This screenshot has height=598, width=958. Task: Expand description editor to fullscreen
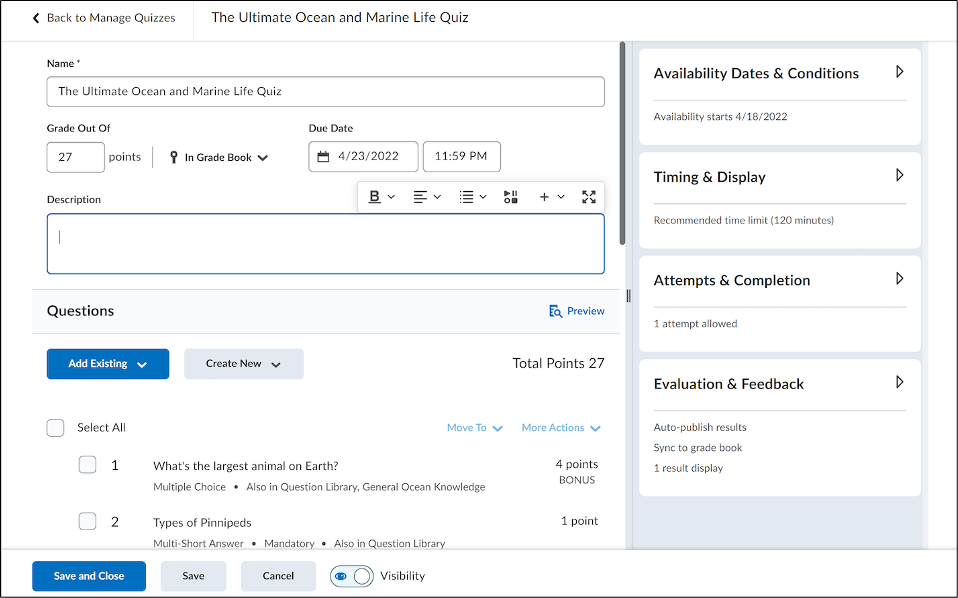click(589, 197)
